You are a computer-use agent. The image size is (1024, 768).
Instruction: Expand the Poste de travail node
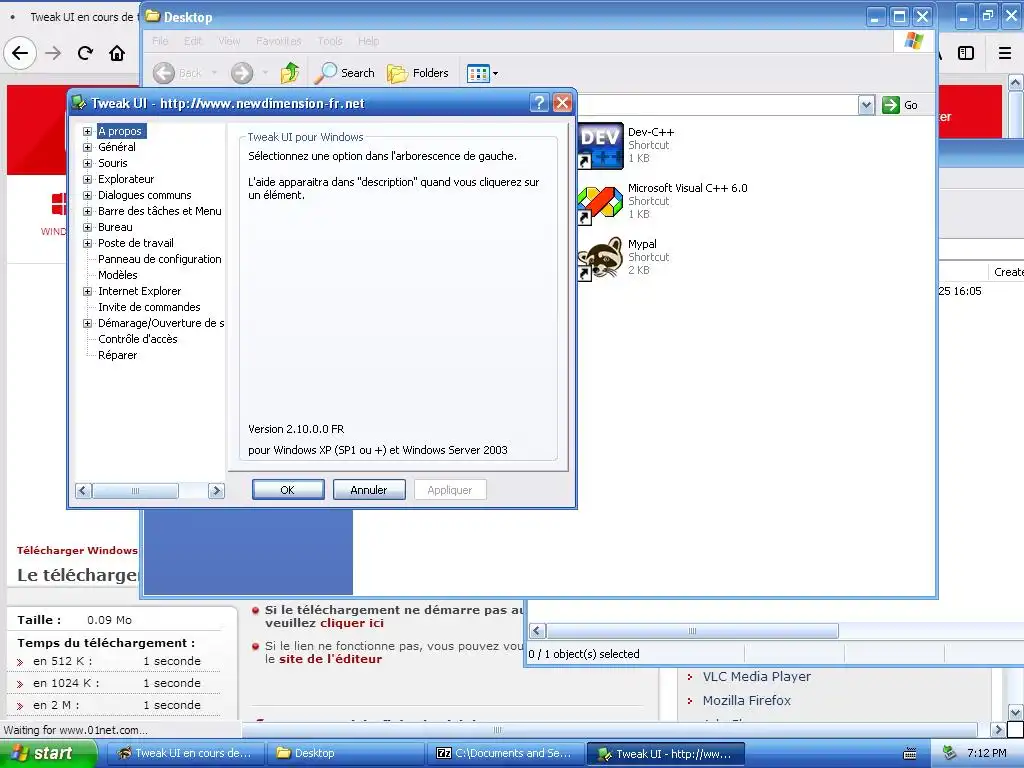click(88, 244)
